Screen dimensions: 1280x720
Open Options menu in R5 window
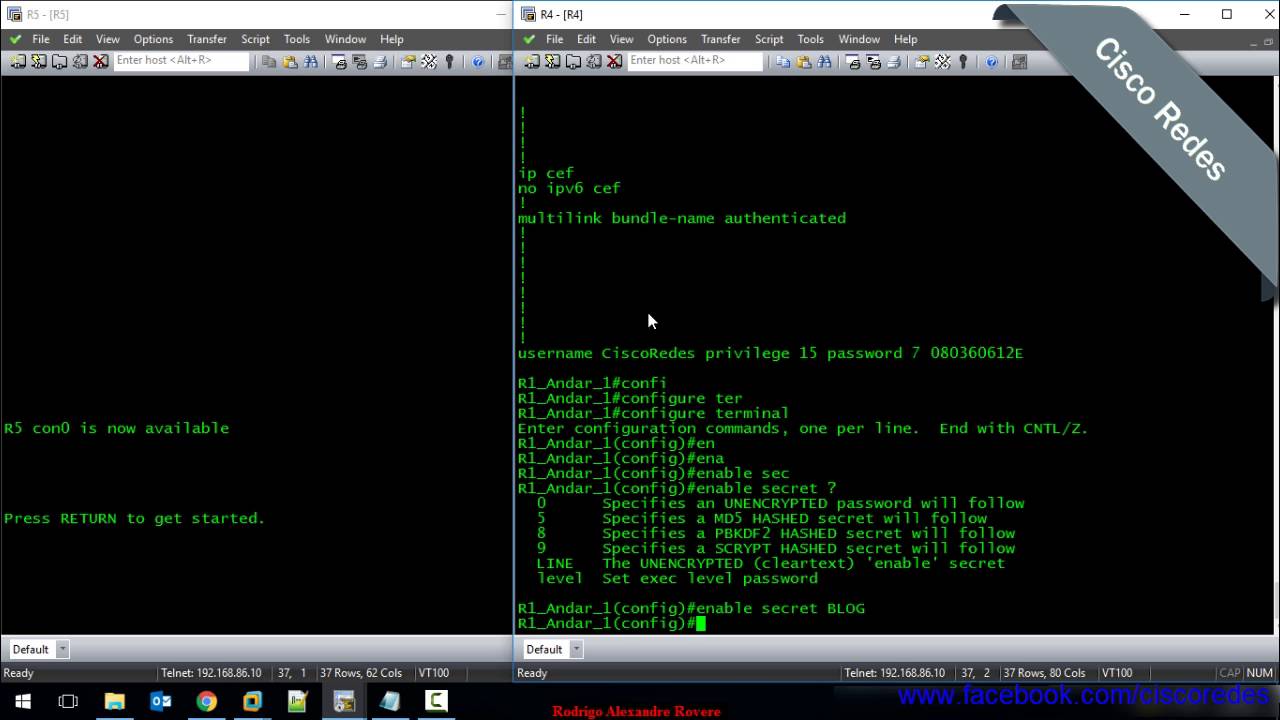click(x=153, y=39)
